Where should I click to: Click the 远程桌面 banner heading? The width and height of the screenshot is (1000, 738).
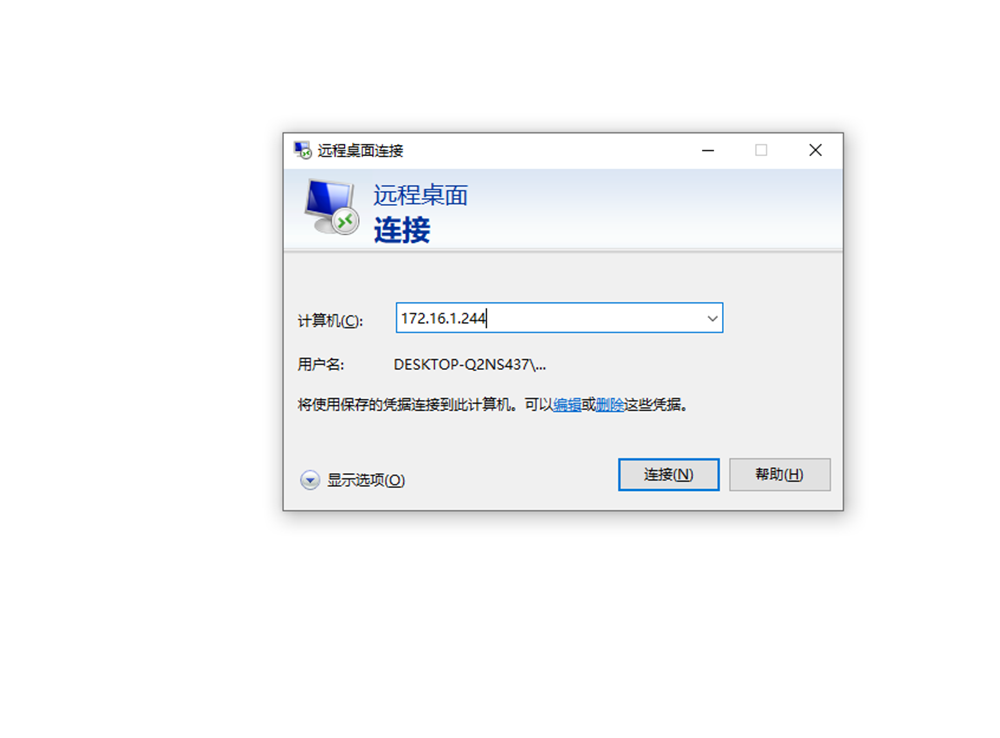[420, 195]
